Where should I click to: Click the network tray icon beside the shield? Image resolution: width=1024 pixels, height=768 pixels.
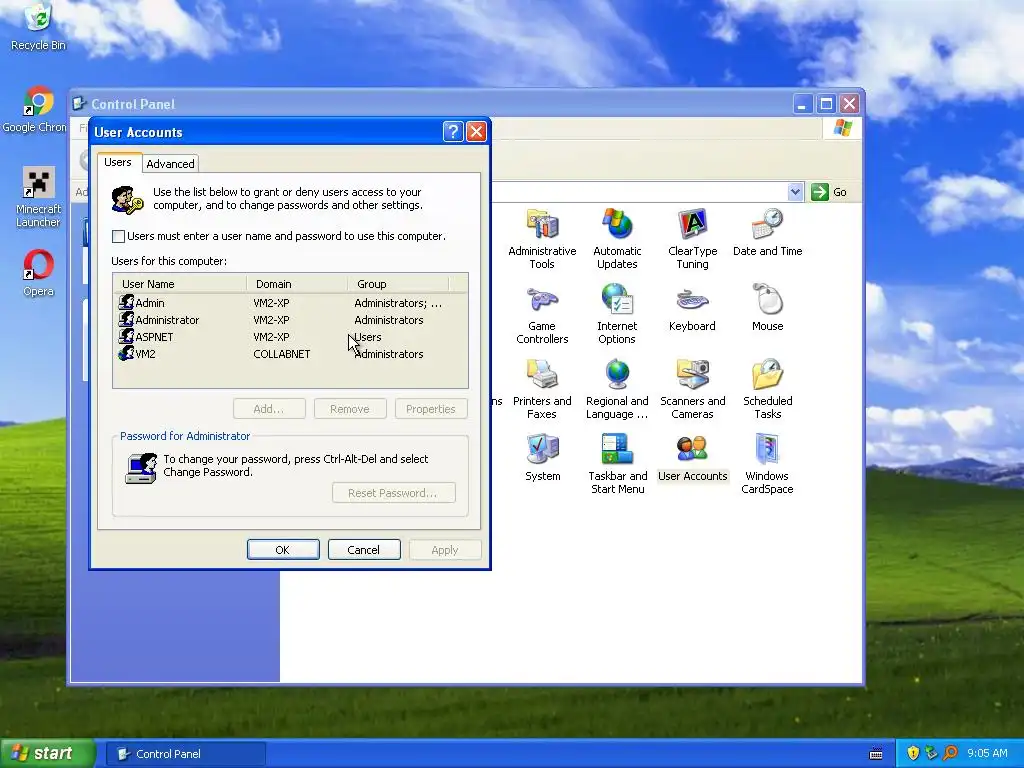click(x=931, y=753)
